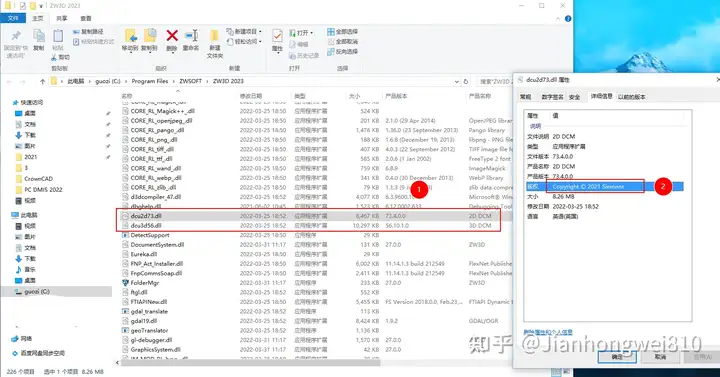Click the Cut (剪切) scissors icon
720x377 pixels.
[54, 57]
